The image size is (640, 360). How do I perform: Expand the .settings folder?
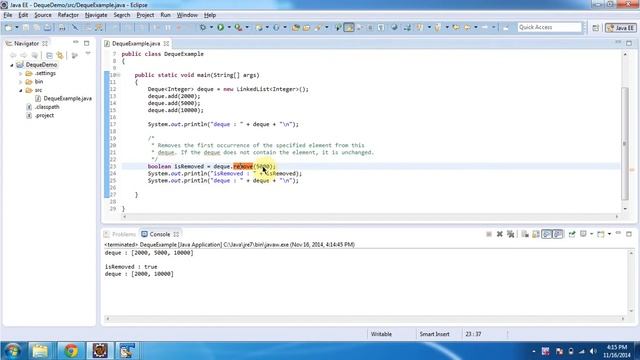[x=21, y=73]
